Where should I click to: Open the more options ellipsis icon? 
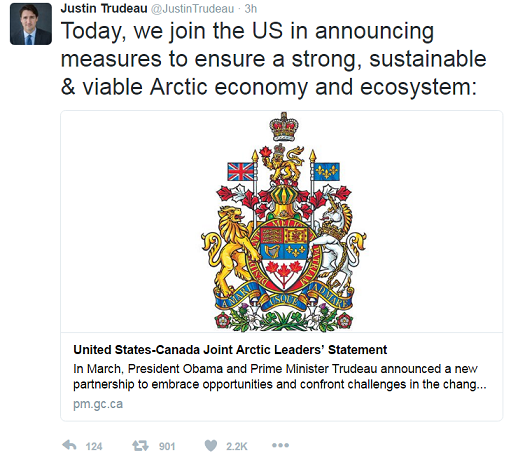click(x=280, y=445)
